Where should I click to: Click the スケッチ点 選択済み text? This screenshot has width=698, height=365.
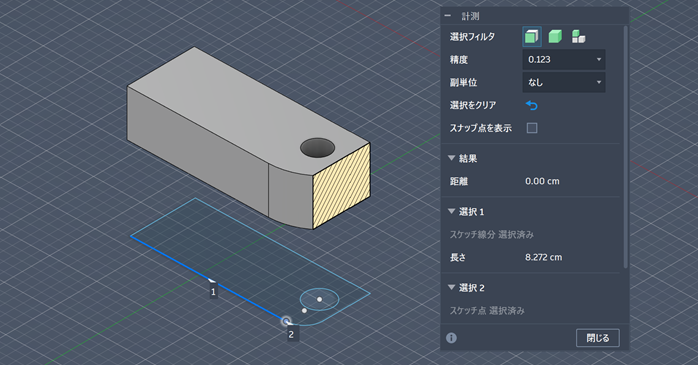(487, 311)
